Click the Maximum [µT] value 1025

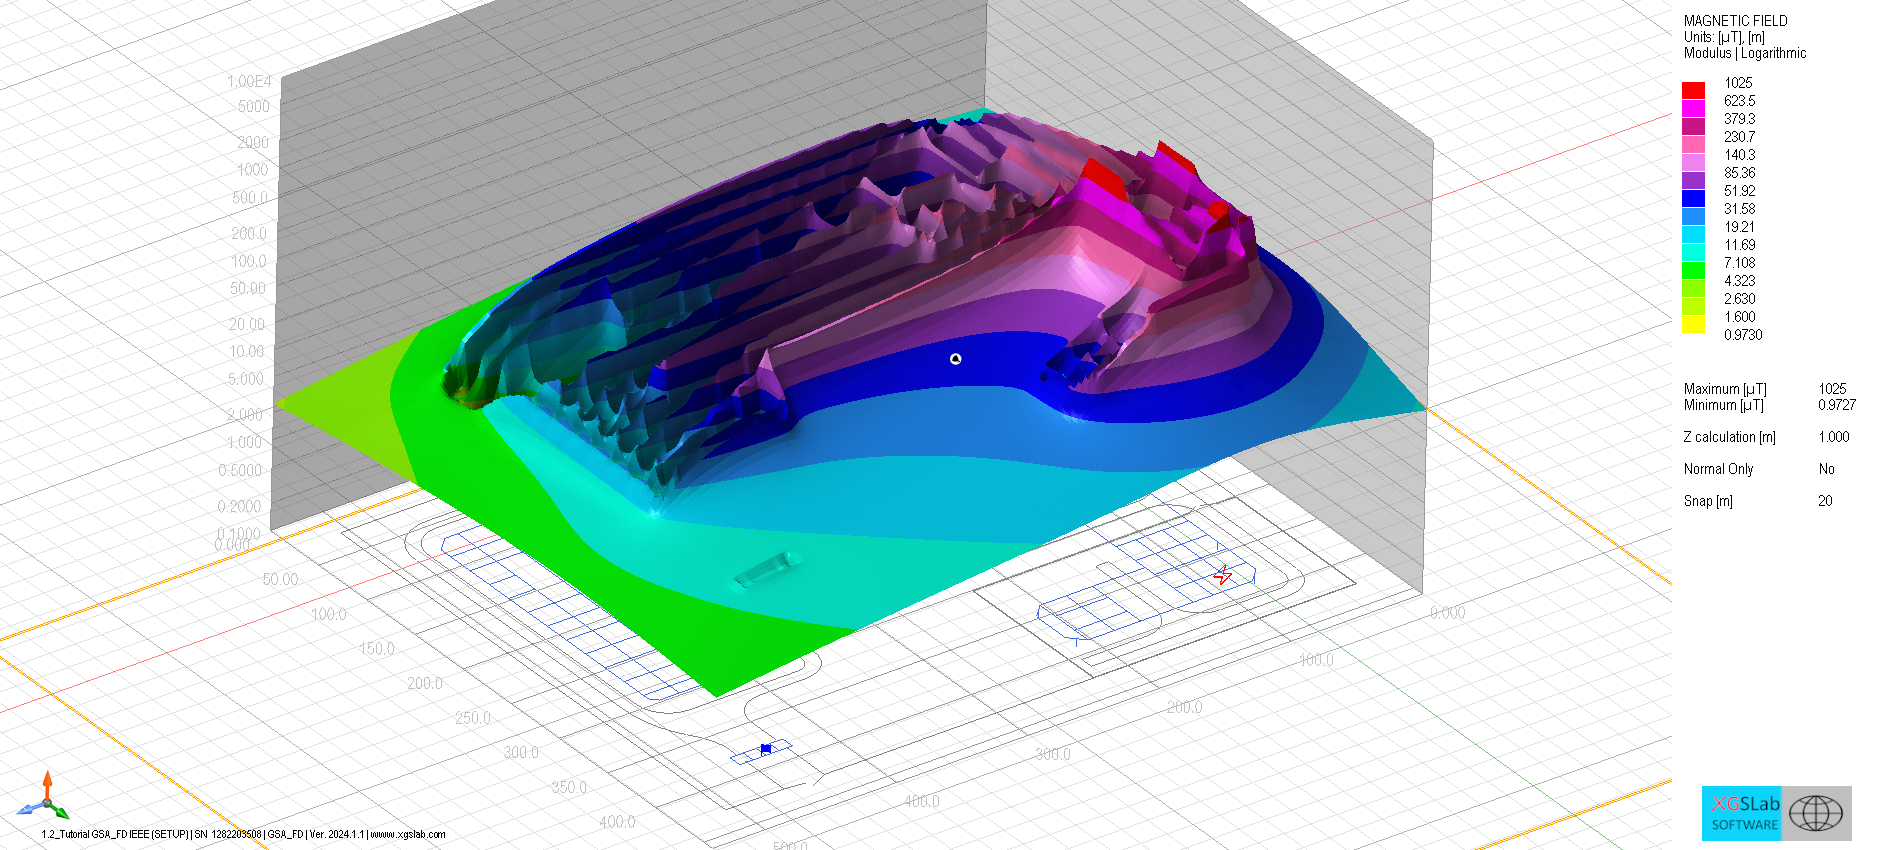(1832, 389)
